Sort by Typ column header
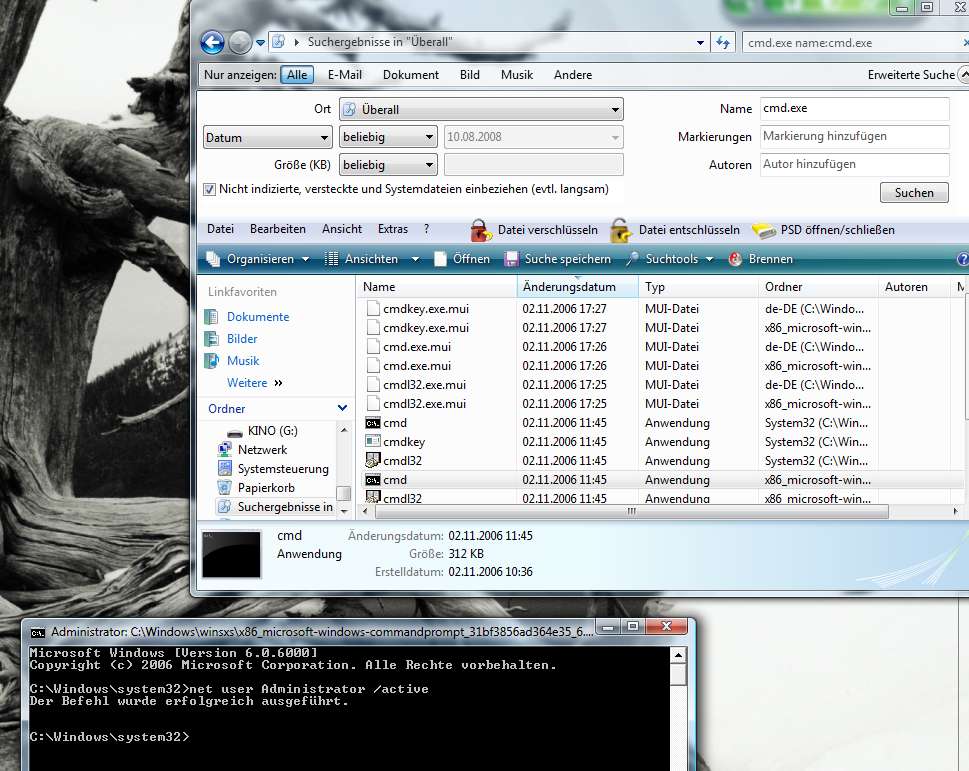This screenshot has height=771, width=969. pos(698,287)
